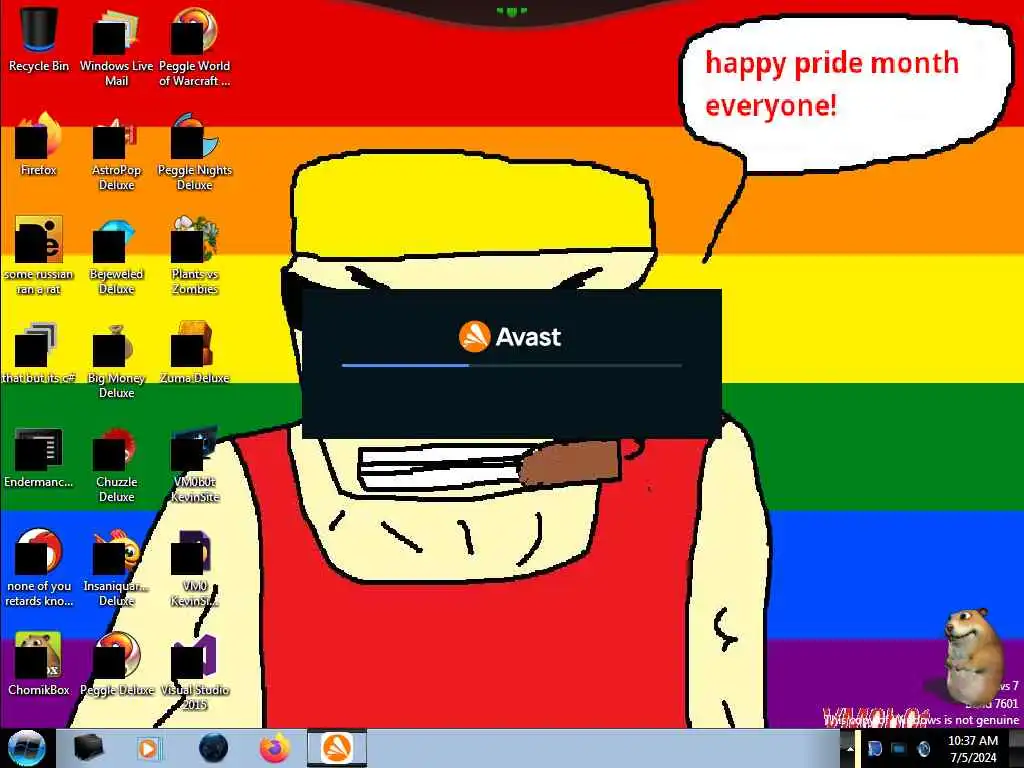Select Peggle World of Warcraft shortcut
The image size is (1024, 768).
[x=194, y=47]
